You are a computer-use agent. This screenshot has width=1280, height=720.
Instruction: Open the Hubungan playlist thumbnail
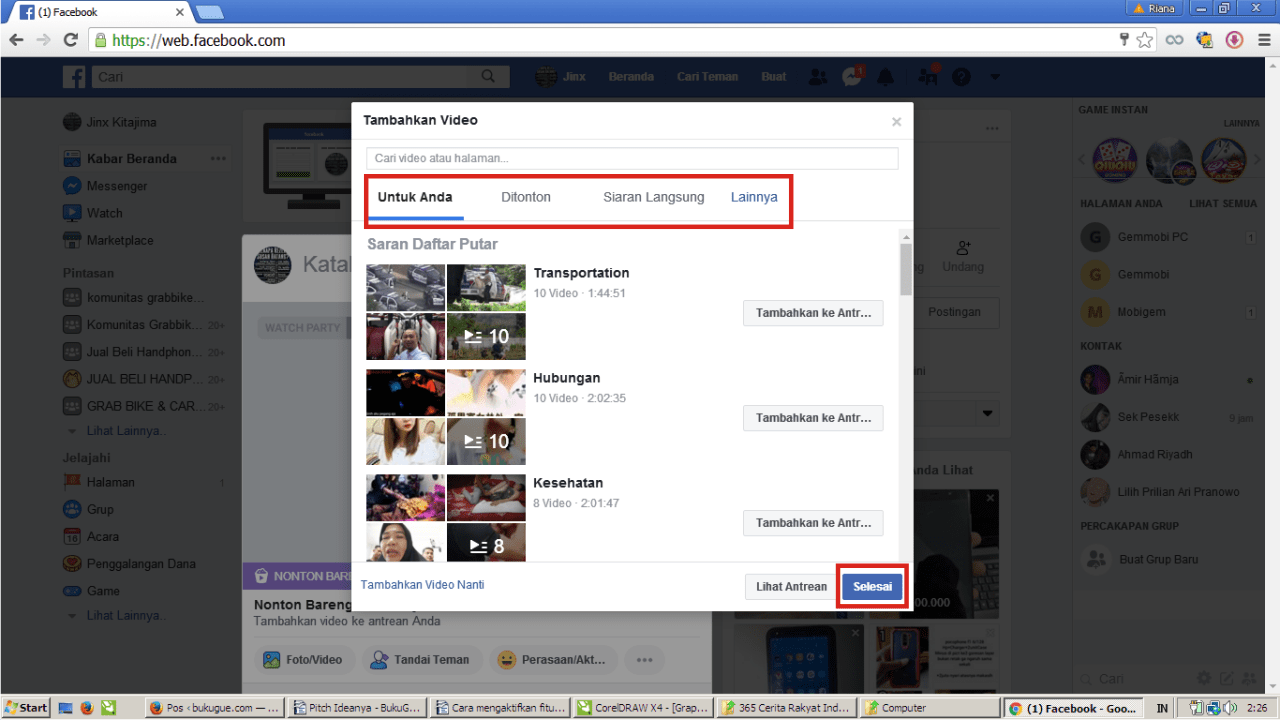(446, 417)
